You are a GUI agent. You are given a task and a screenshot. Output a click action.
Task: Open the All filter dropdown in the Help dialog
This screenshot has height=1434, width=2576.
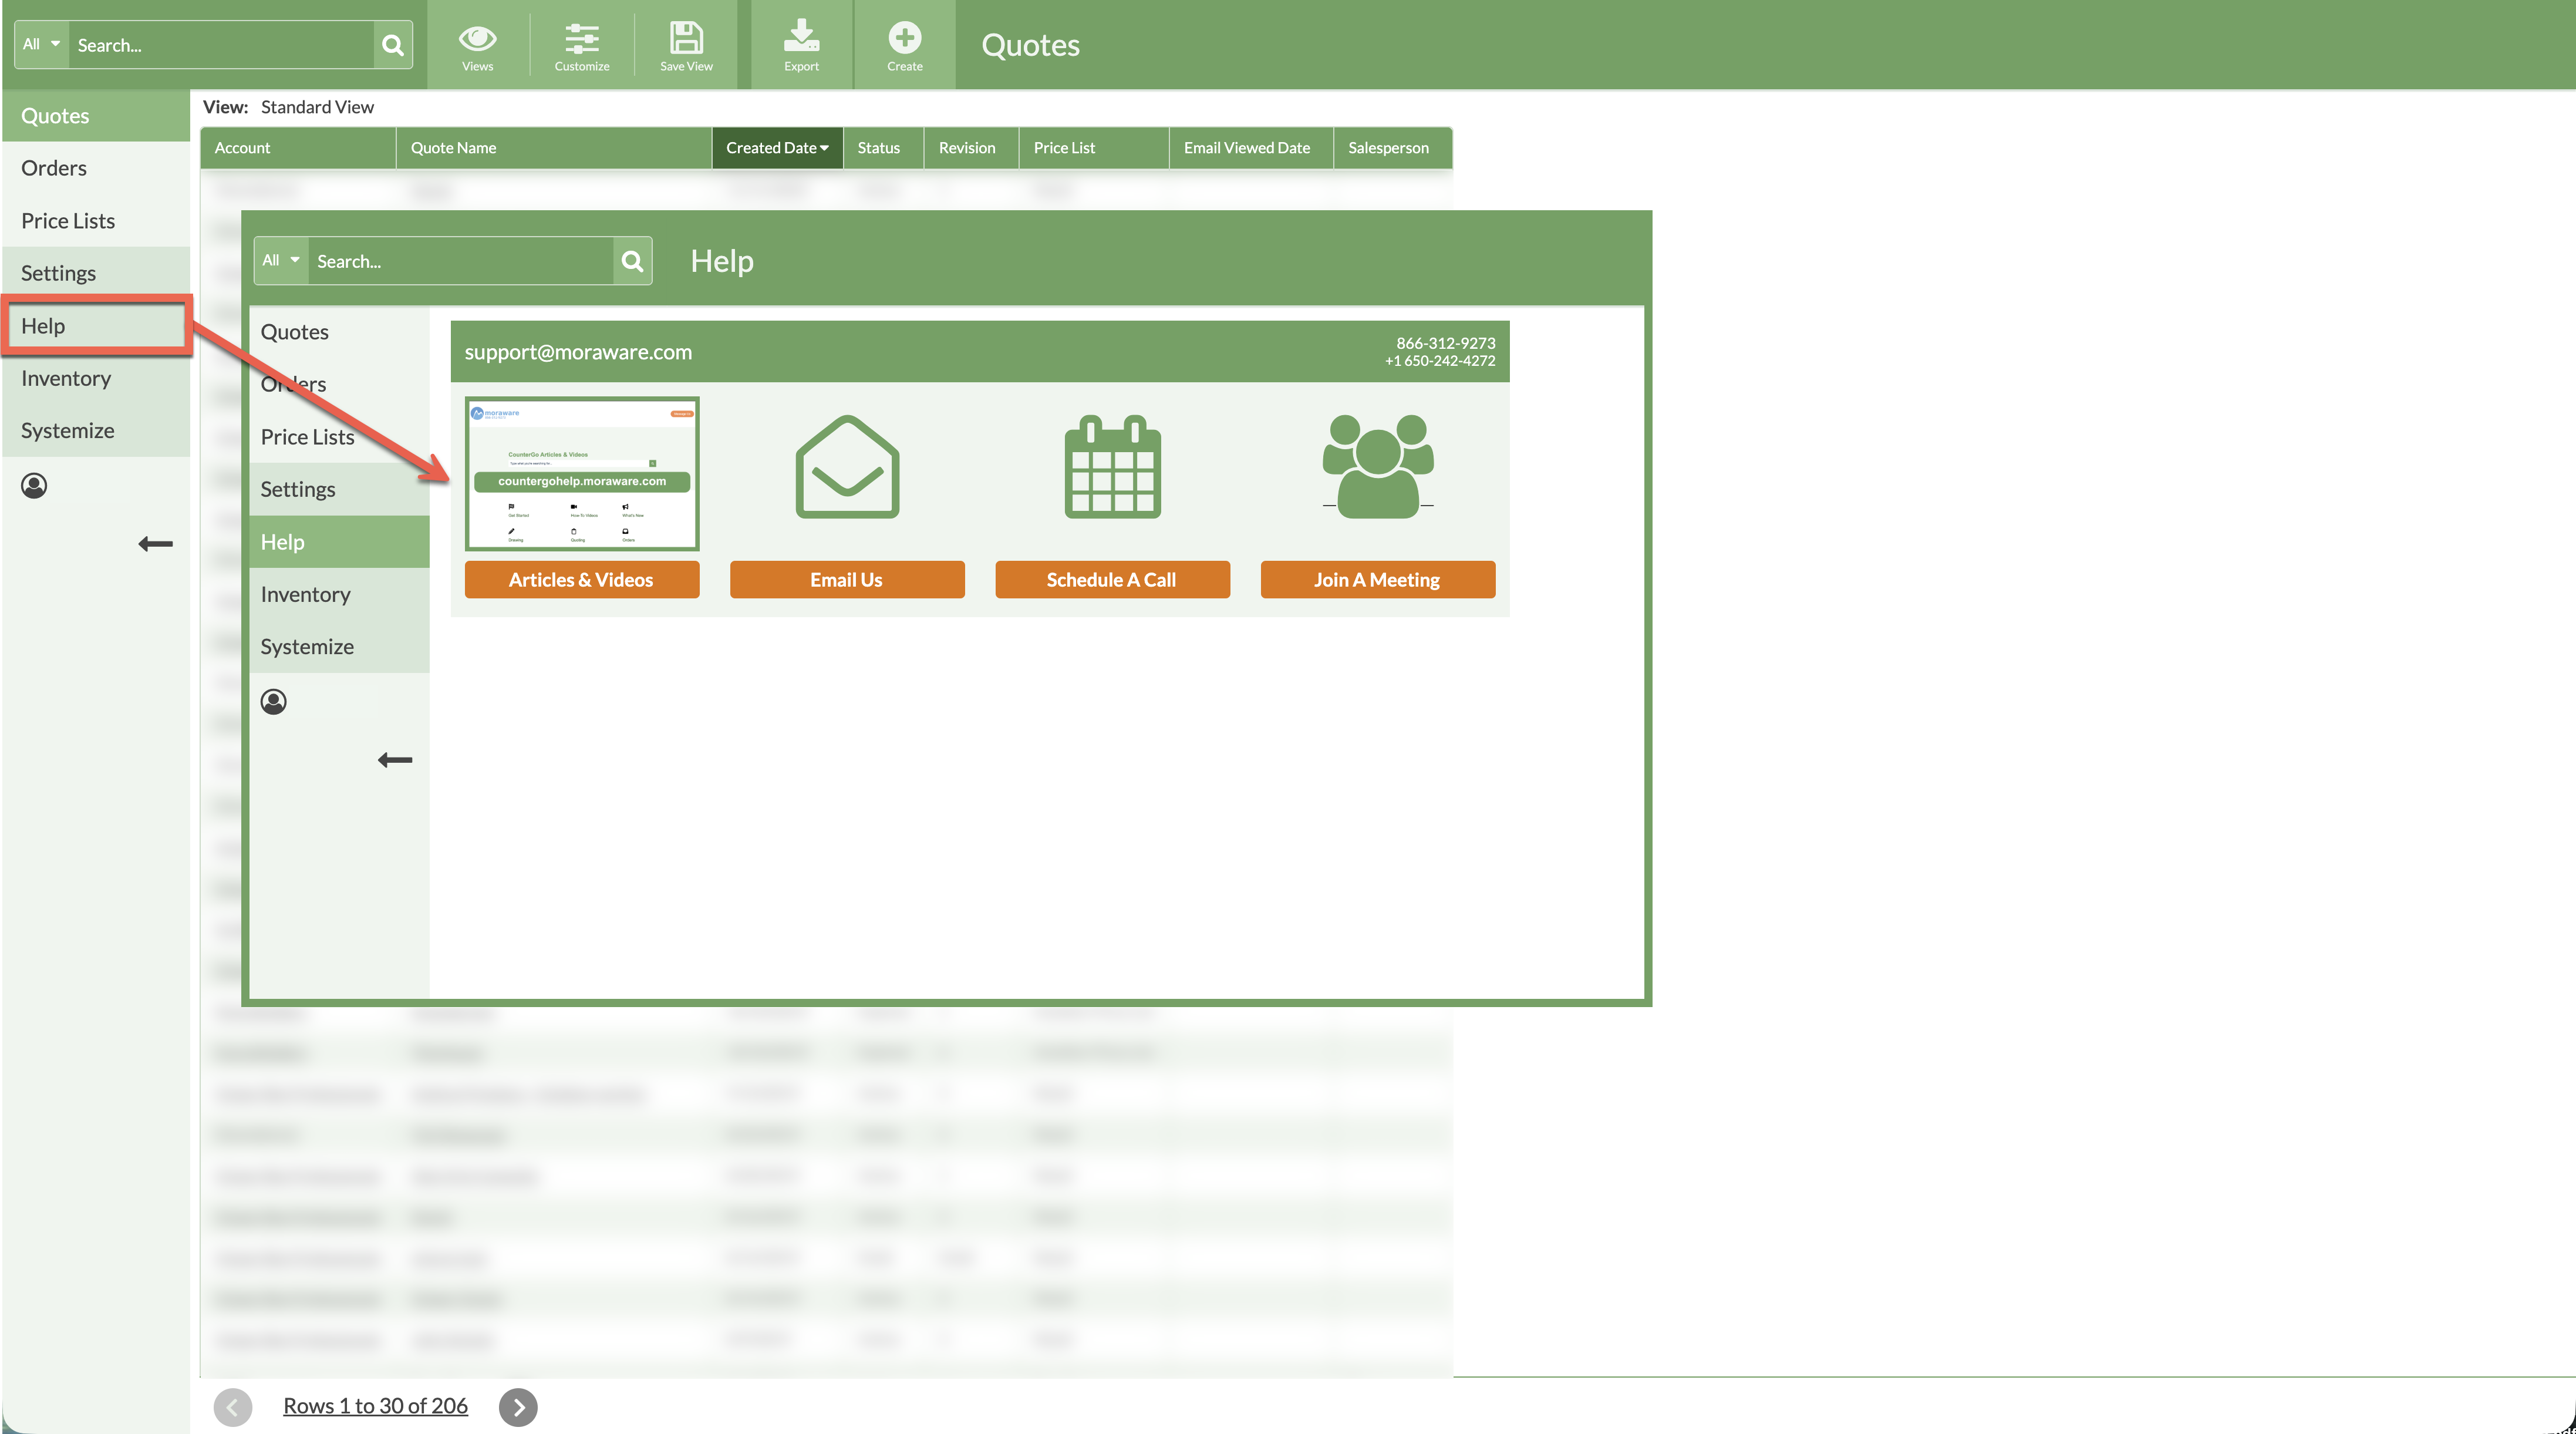280,260
